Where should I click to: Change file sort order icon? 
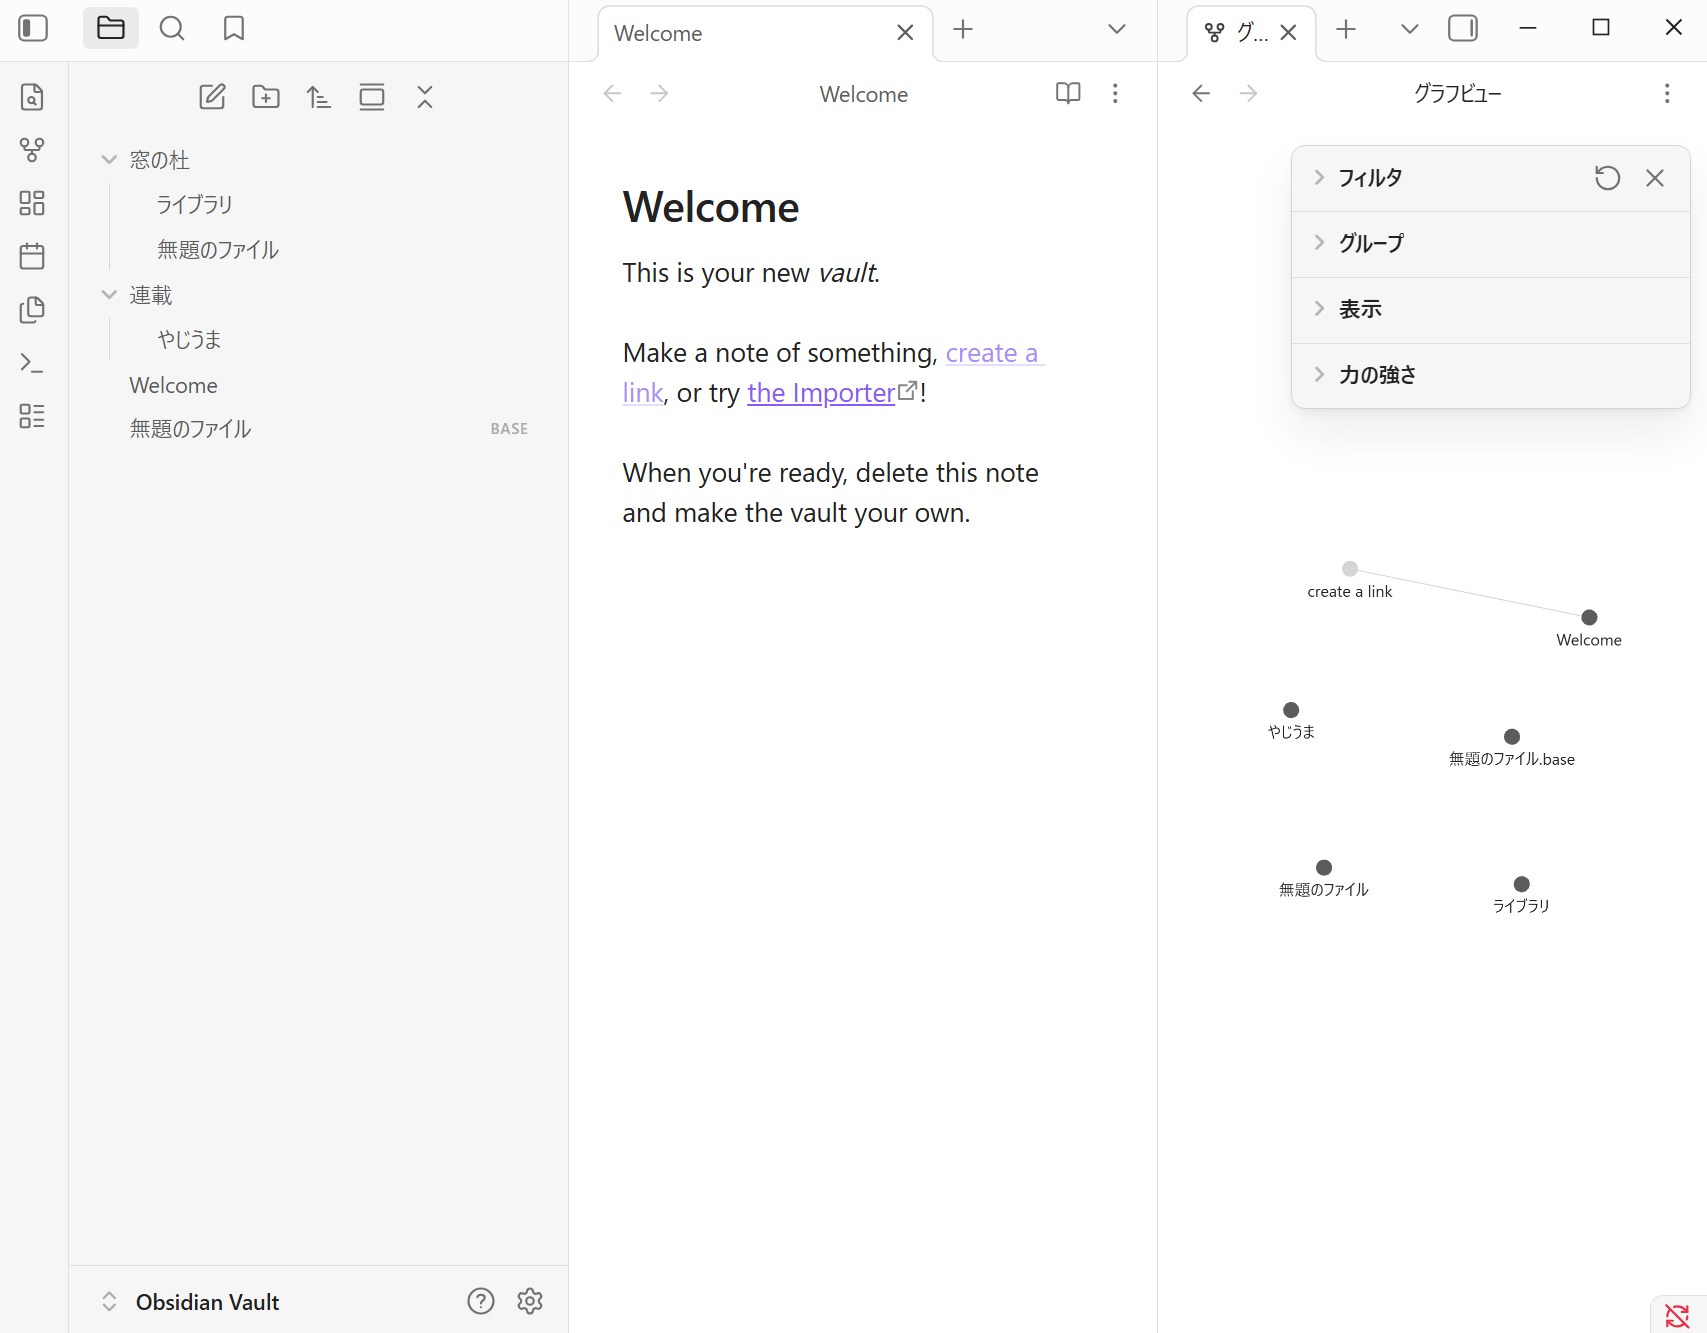click(319, 97)
